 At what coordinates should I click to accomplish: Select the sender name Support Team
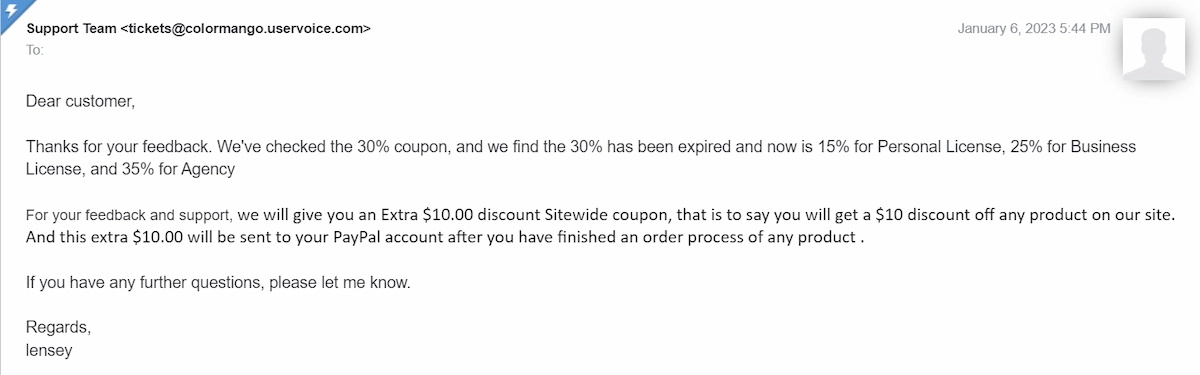71,29
